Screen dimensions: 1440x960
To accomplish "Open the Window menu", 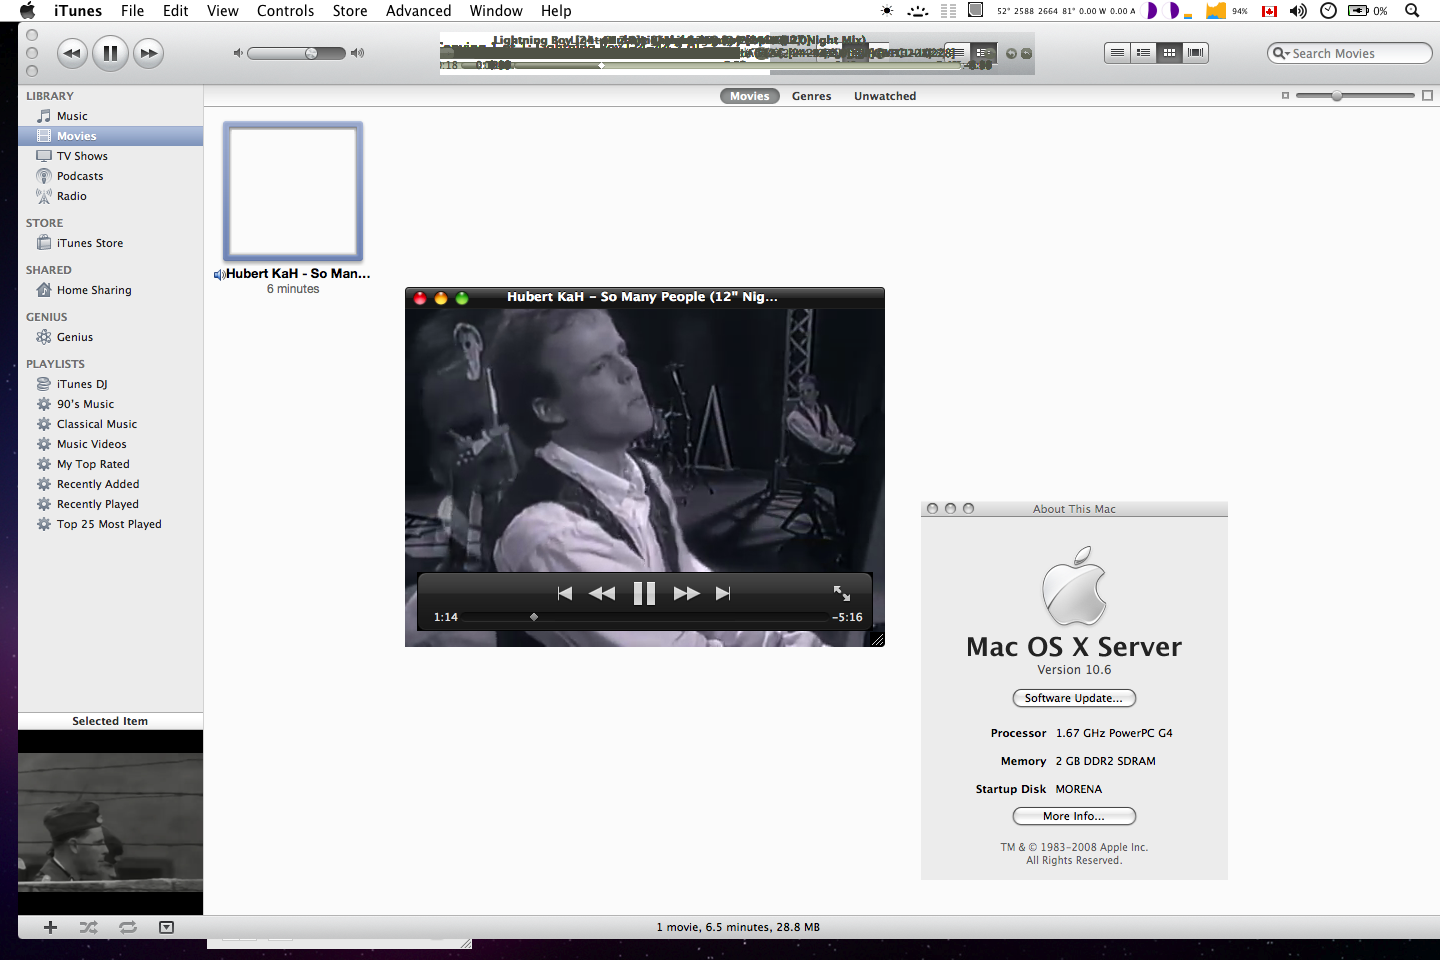I will pos(496,11).
